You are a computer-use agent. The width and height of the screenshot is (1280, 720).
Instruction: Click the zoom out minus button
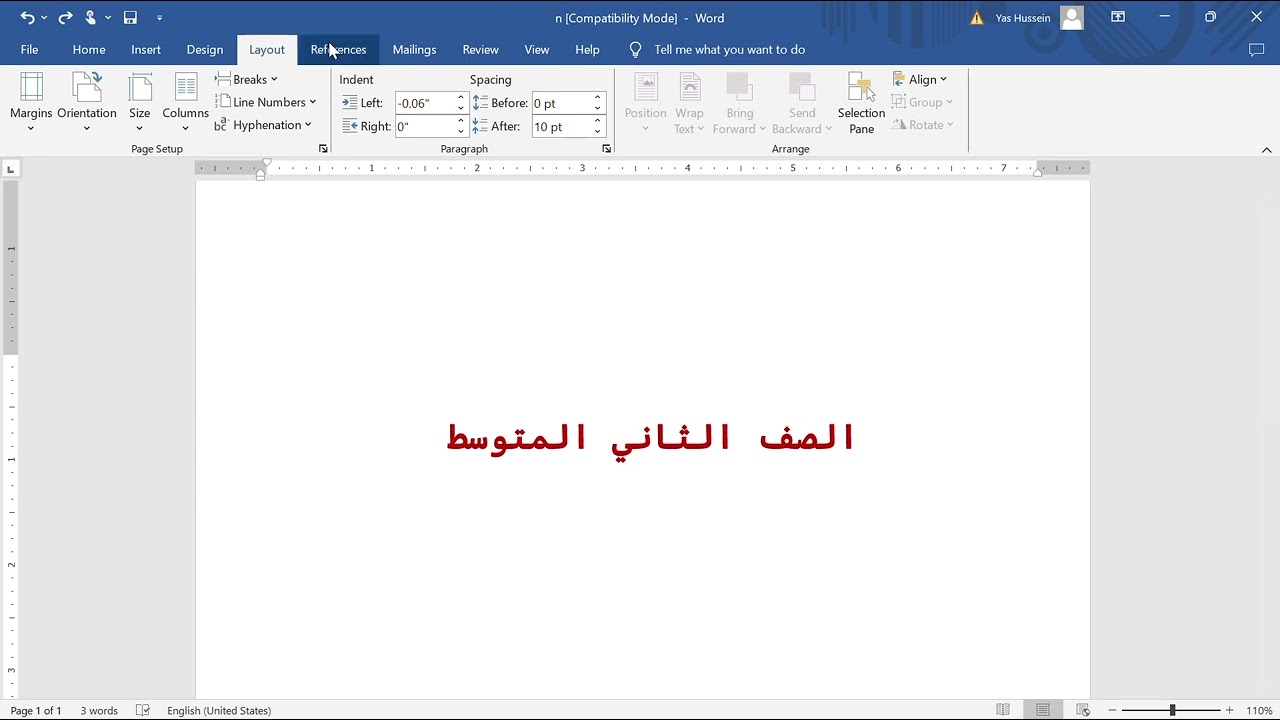tap(1112, 710)
